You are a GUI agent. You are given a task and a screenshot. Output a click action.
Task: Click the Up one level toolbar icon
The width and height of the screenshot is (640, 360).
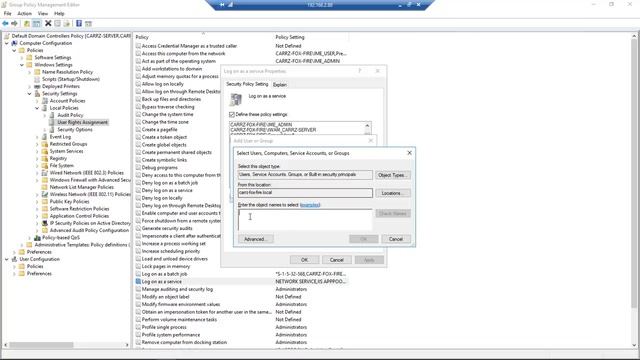coord(27,24)
